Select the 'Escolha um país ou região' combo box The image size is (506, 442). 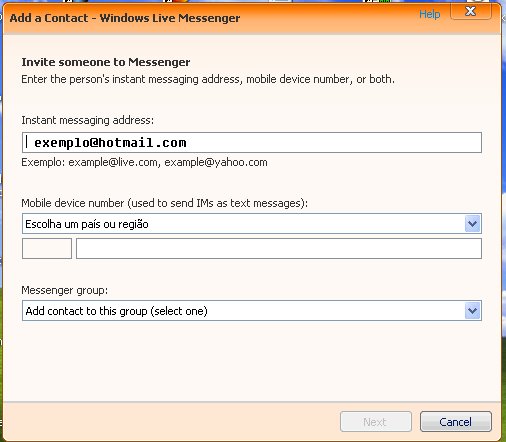point(252,224)
